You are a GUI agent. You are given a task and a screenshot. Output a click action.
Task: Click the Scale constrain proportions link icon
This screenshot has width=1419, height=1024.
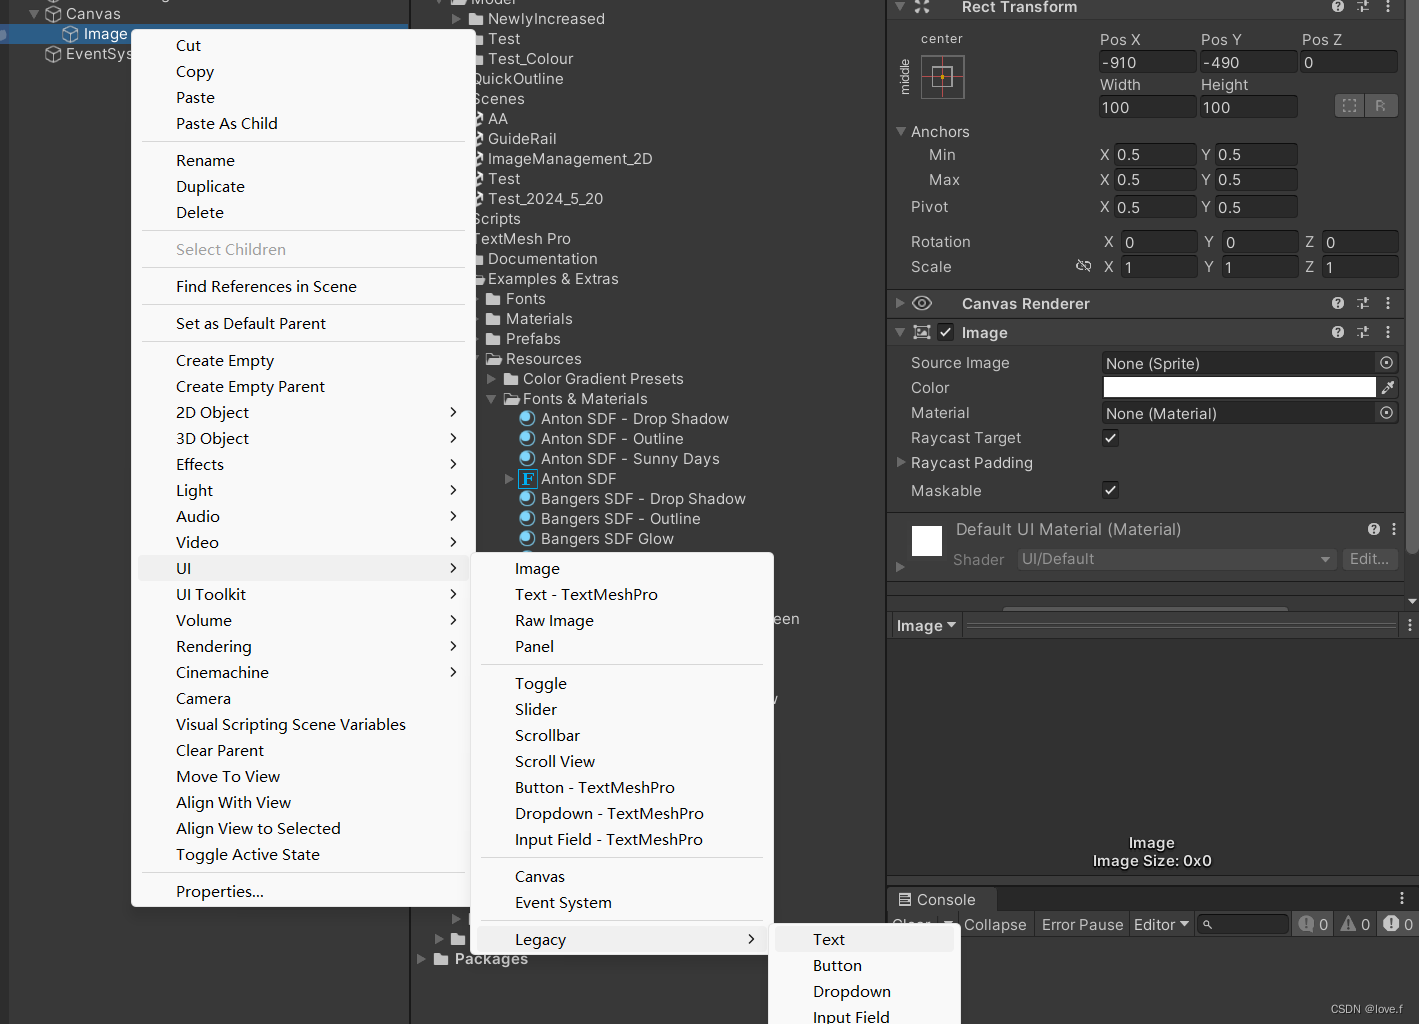pos(1083,266)
